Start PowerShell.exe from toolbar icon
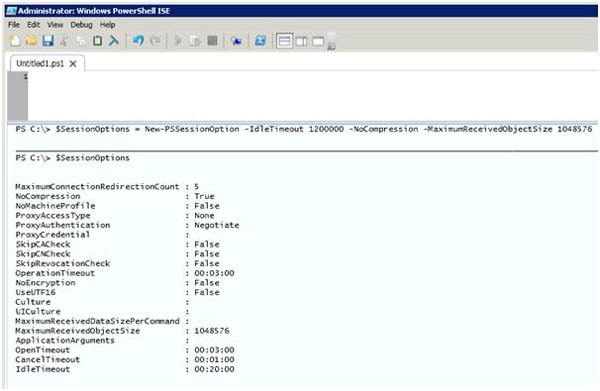600x391 pixels. pos(261,41)
